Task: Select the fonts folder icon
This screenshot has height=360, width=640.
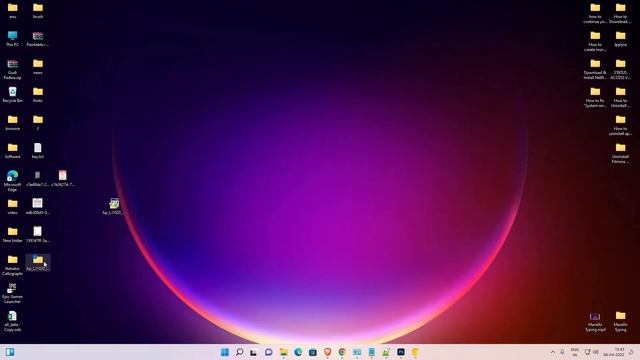Action: 38,95
